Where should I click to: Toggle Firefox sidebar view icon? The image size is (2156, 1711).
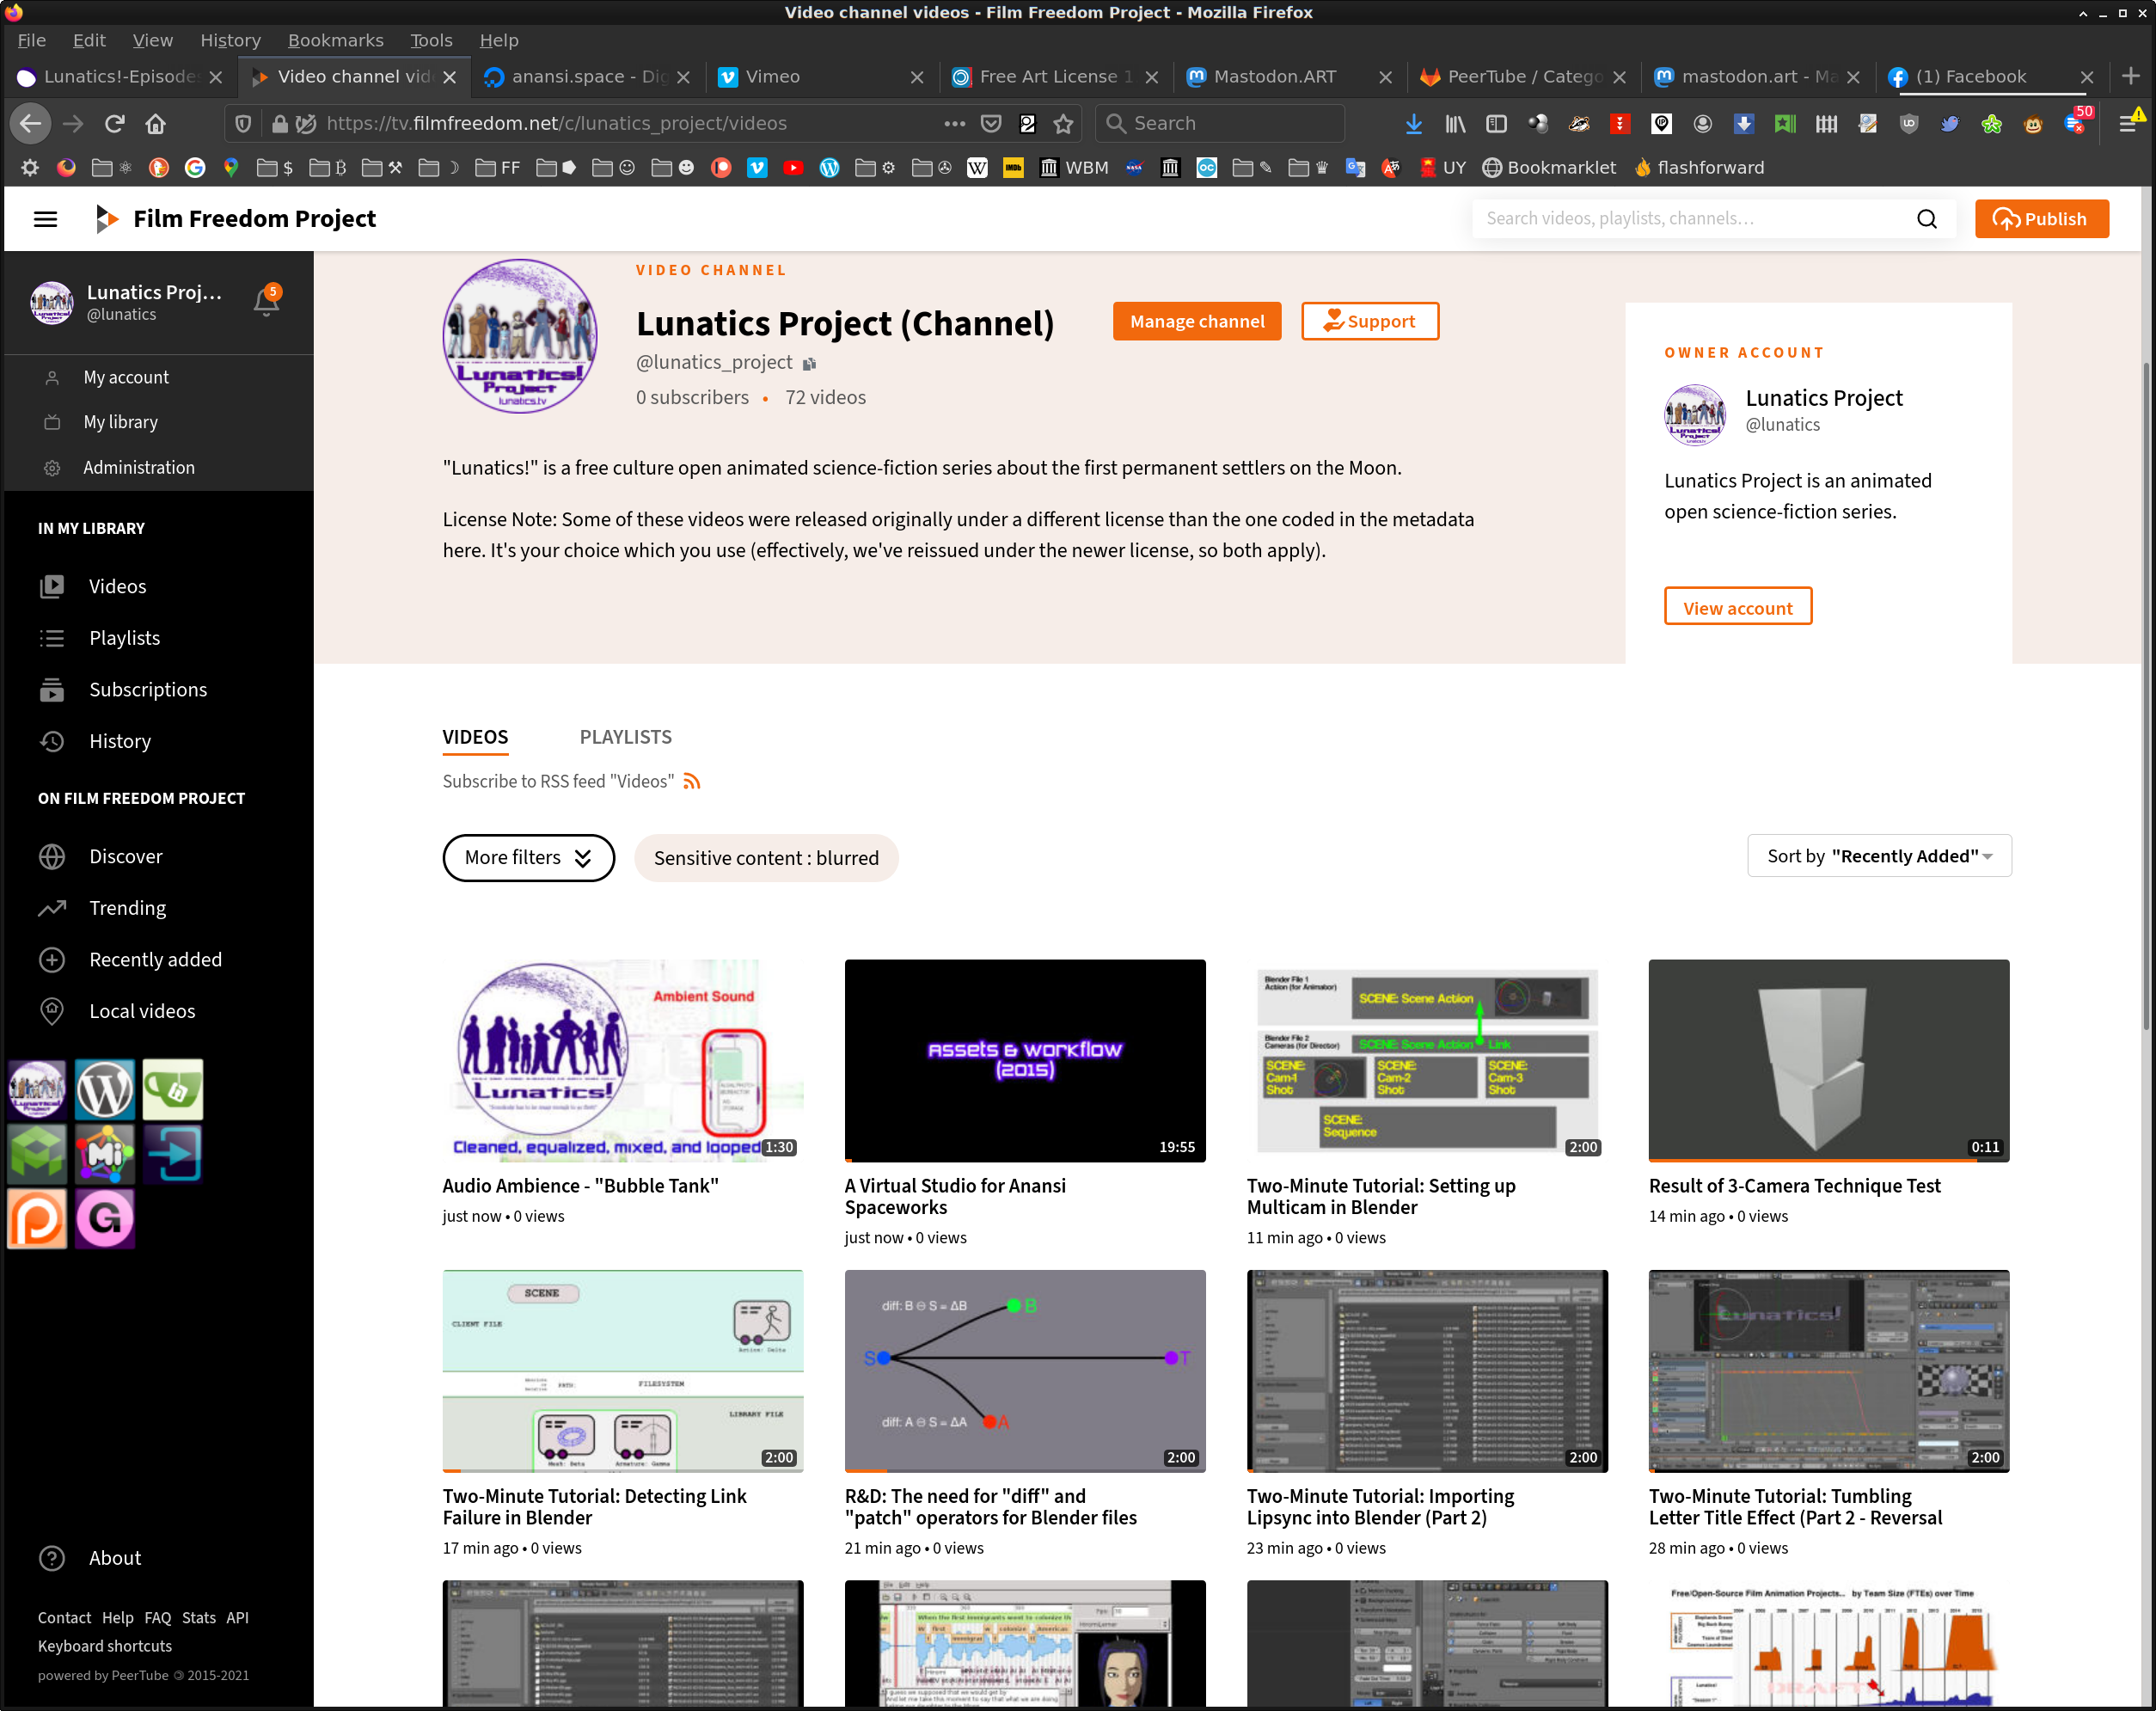[x=1496, y=123]
